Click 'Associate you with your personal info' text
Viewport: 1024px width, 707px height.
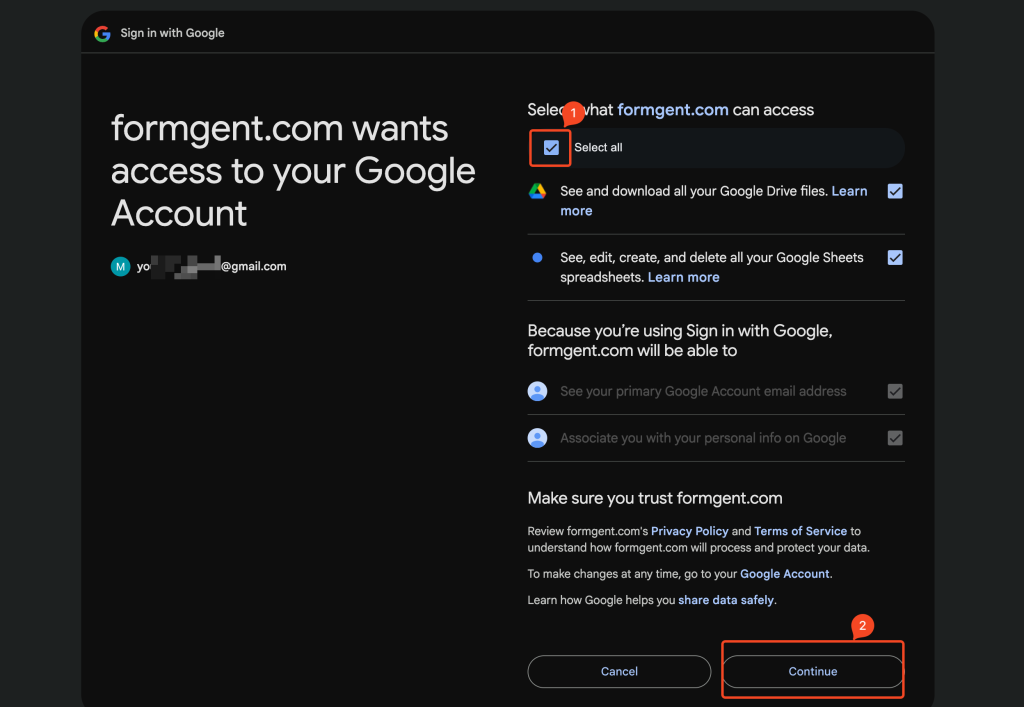point(703,438)
